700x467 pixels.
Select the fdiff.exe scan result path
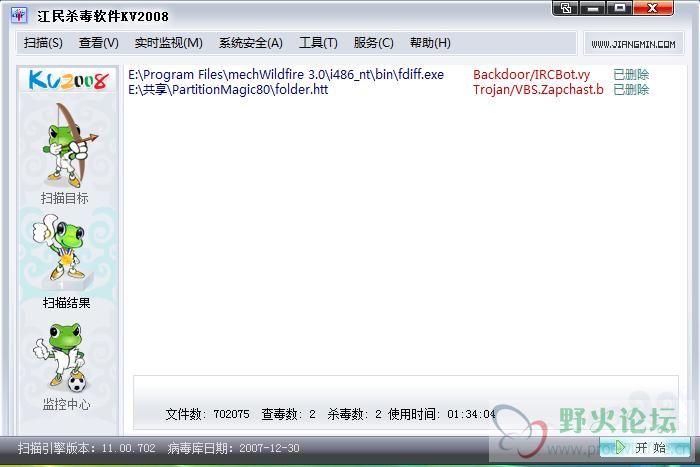pyautogui.click(x=286, y=75)
